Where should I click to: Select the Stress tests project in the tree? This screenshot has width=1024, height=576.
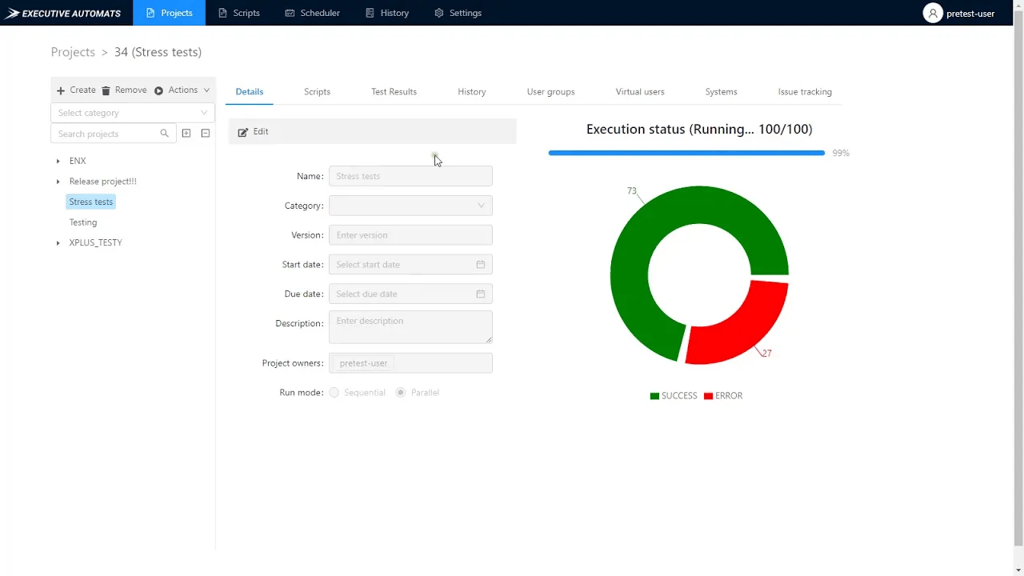click(90, 201)
